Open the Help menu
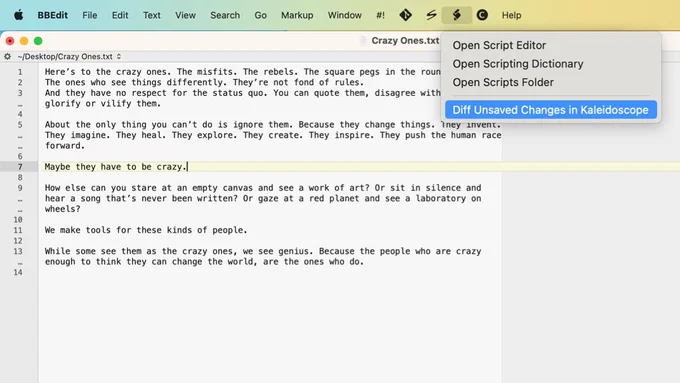The width and height of the screenshot is (680, 383). click(x=511, y=15)
